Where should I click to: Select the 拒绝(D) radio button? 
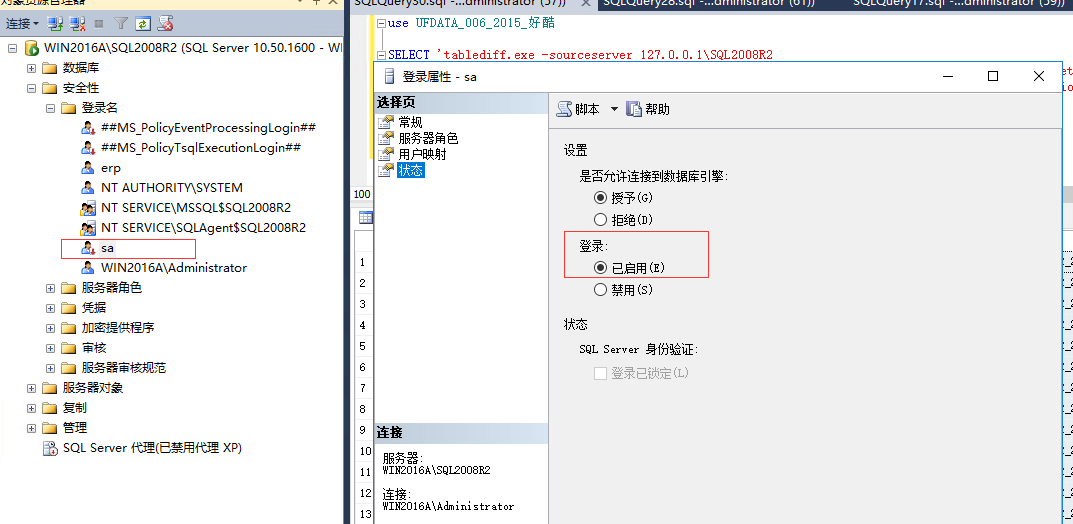(x=600, y=220)
